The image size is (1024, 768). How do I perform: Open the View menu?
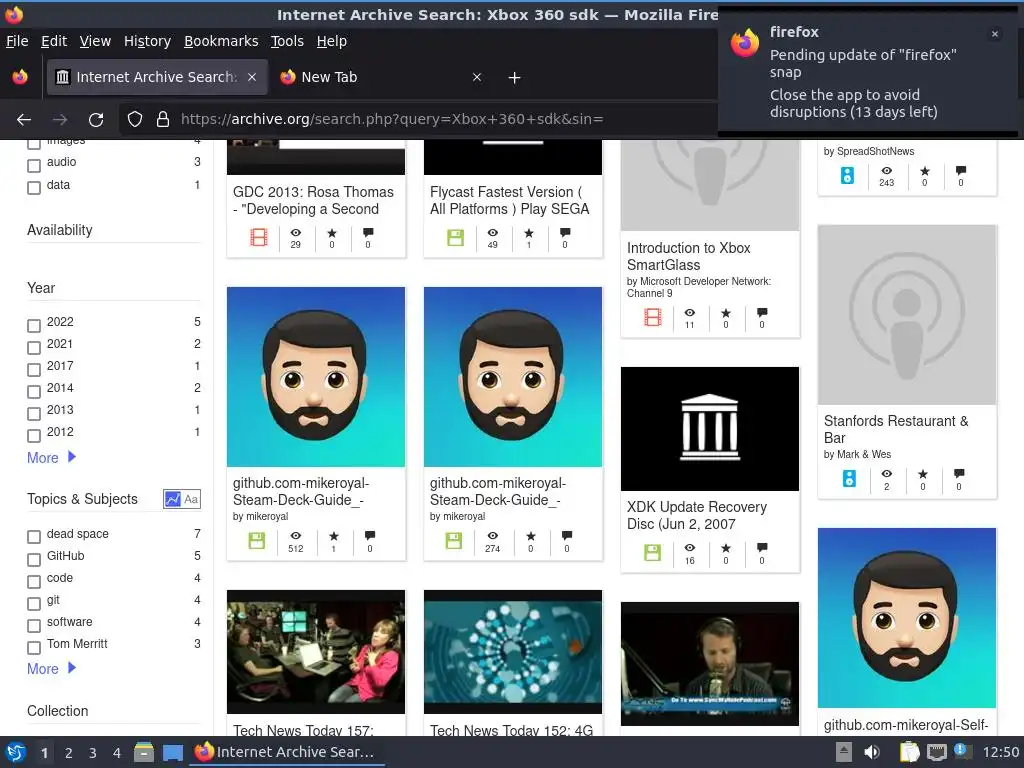pos(95,41)
